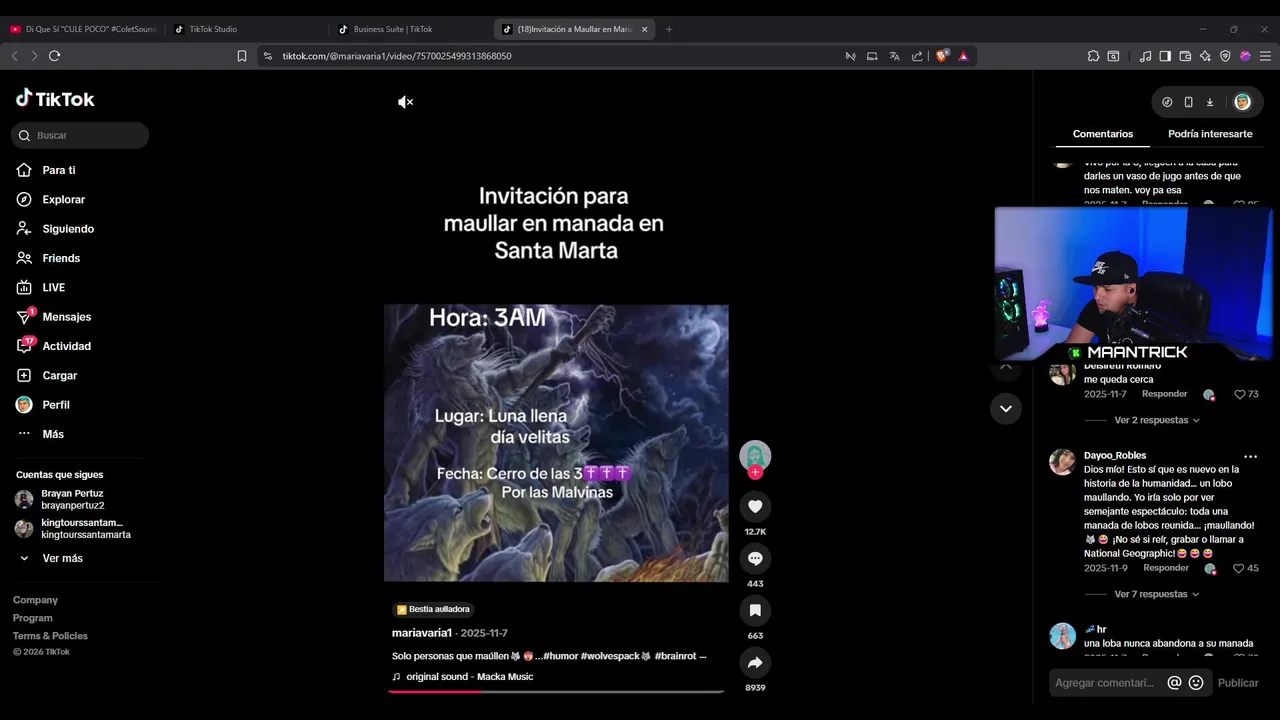Open the Program footer link

pos(33,618)
